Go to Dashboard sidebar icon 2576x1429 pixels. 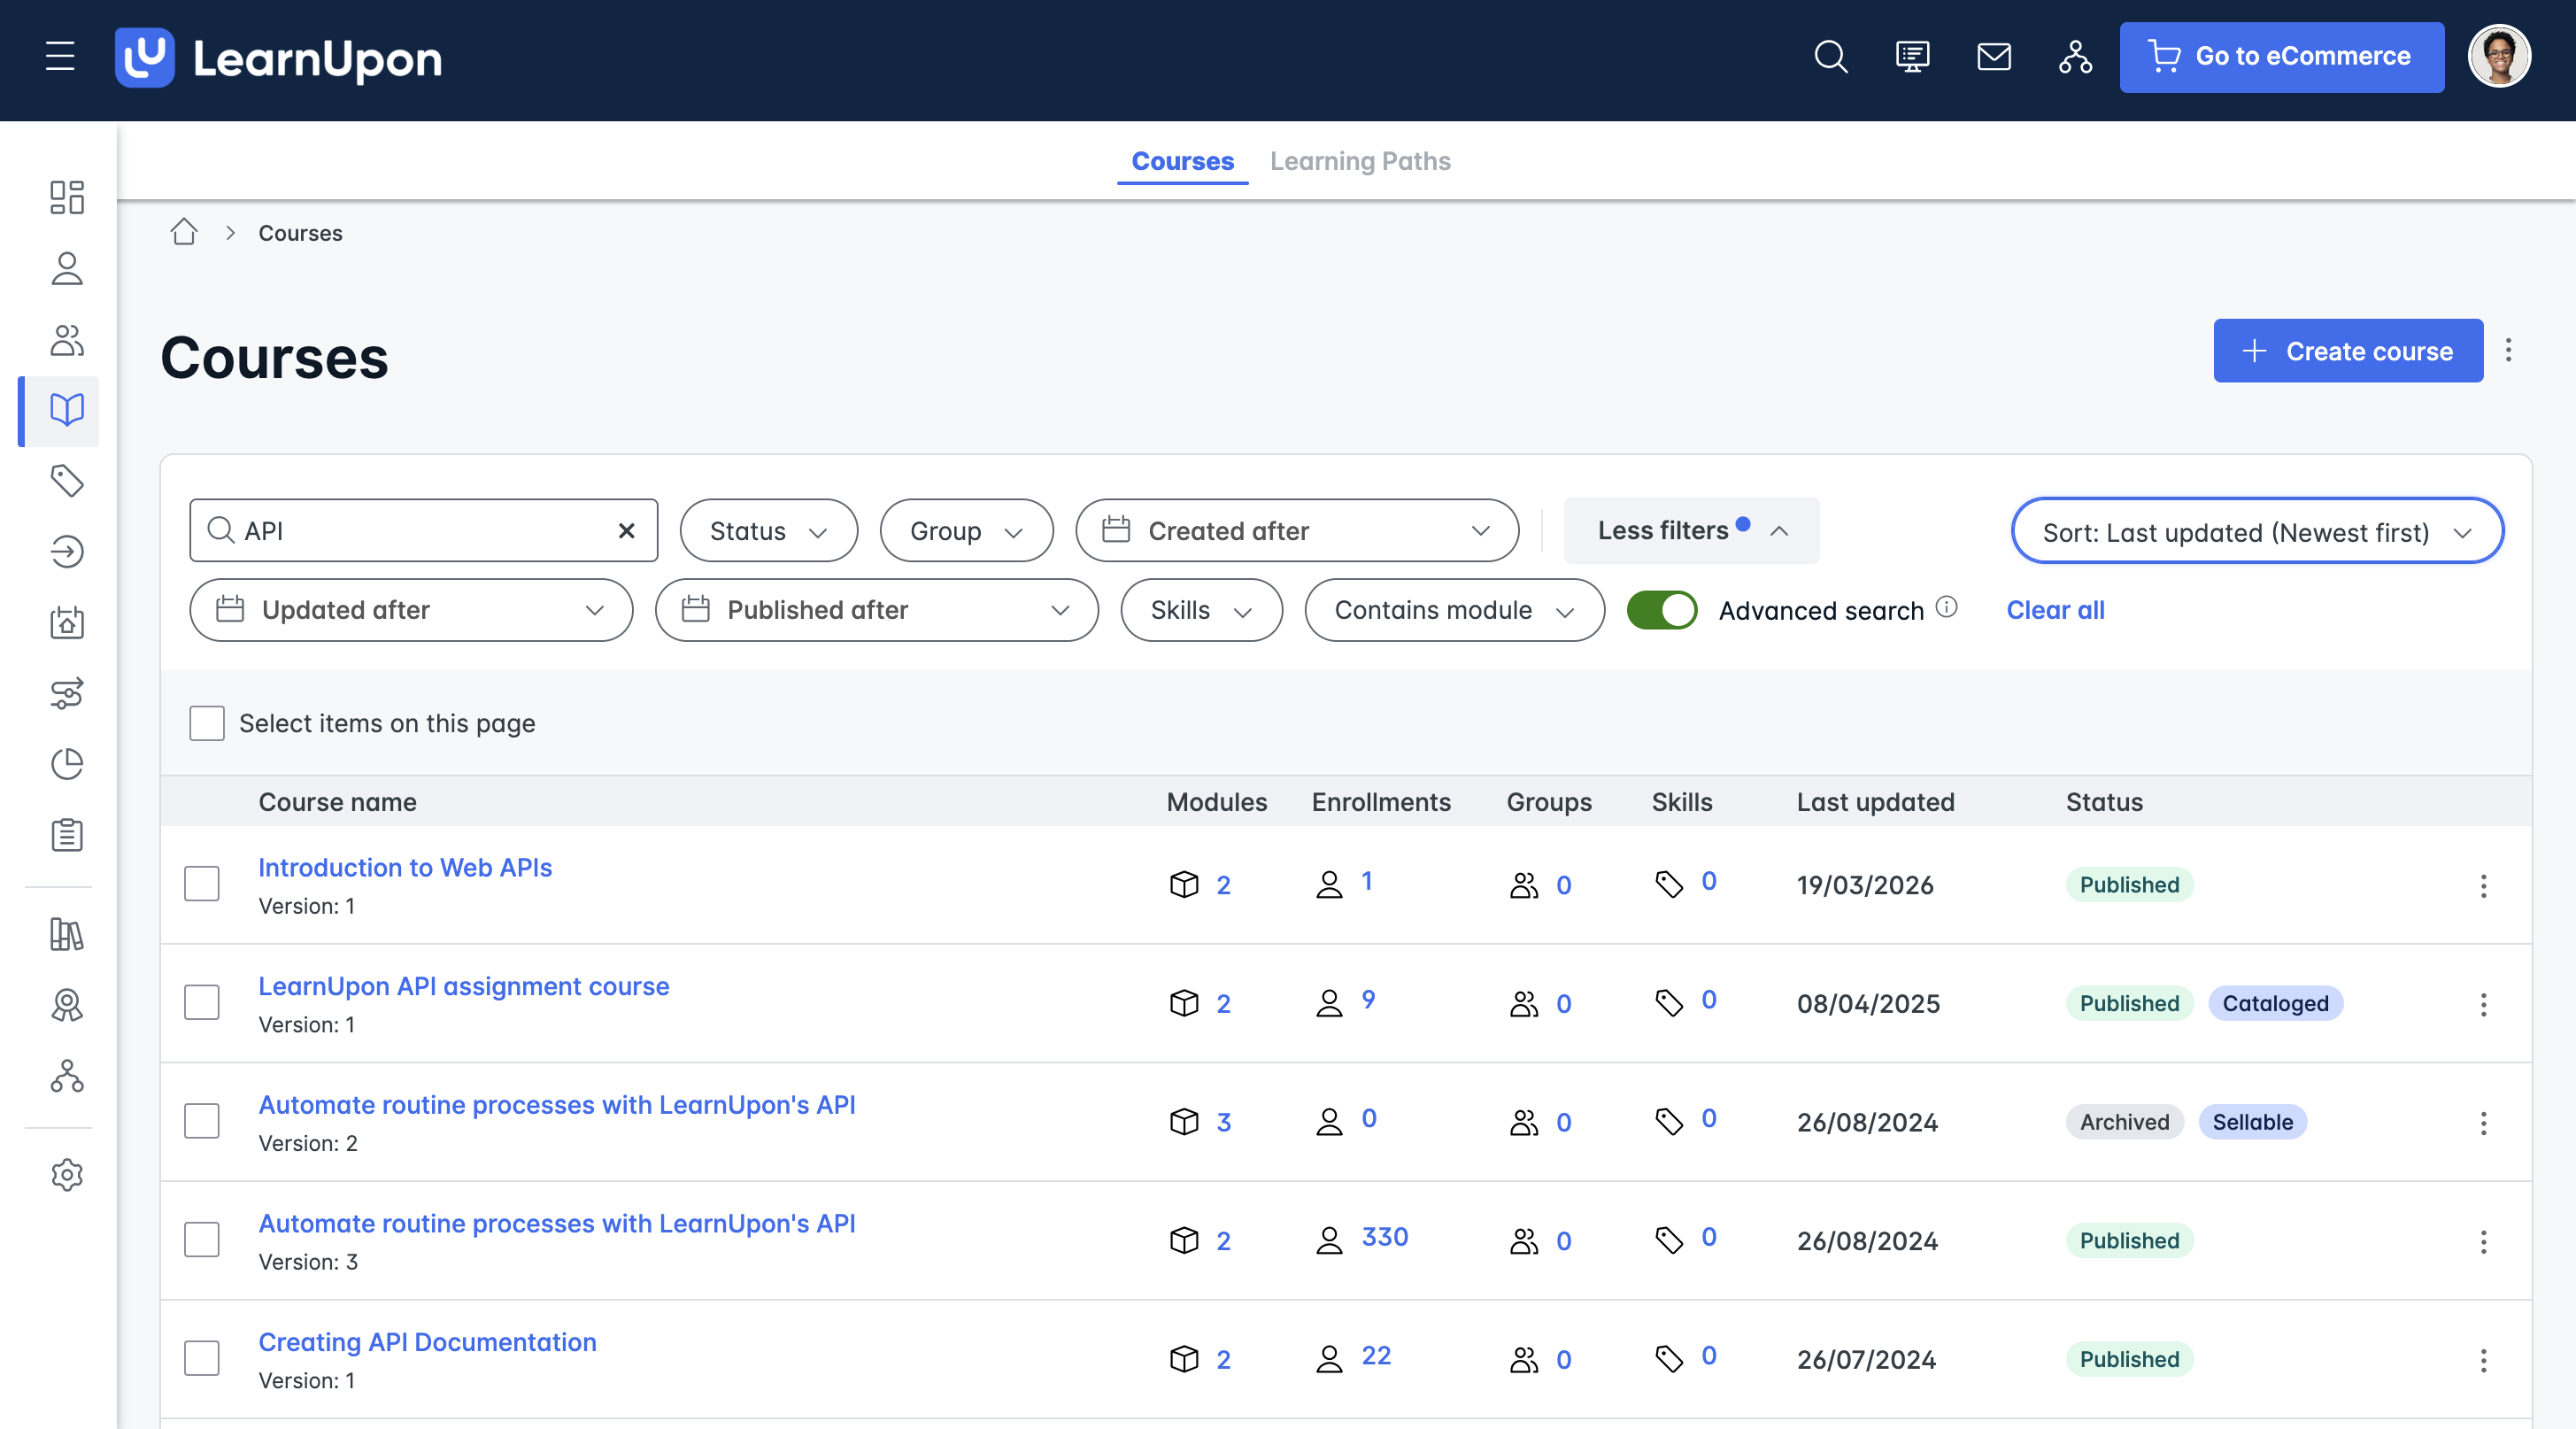coord(67,197)
